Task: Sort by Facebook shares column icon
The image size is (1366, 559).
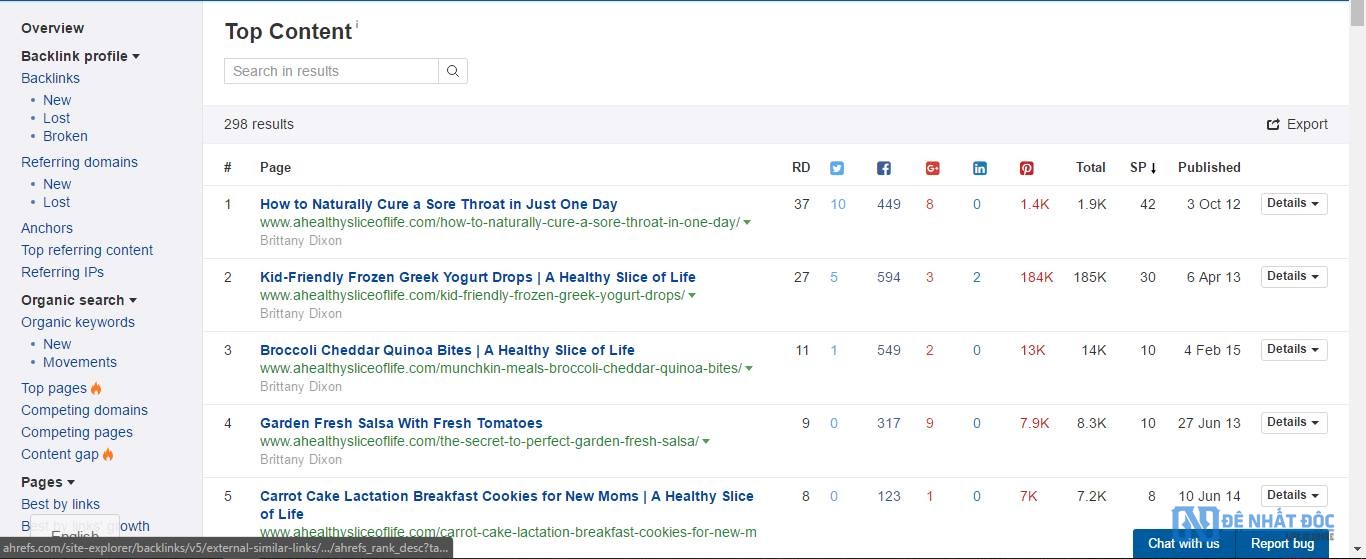Action: [x=884, y=168]
